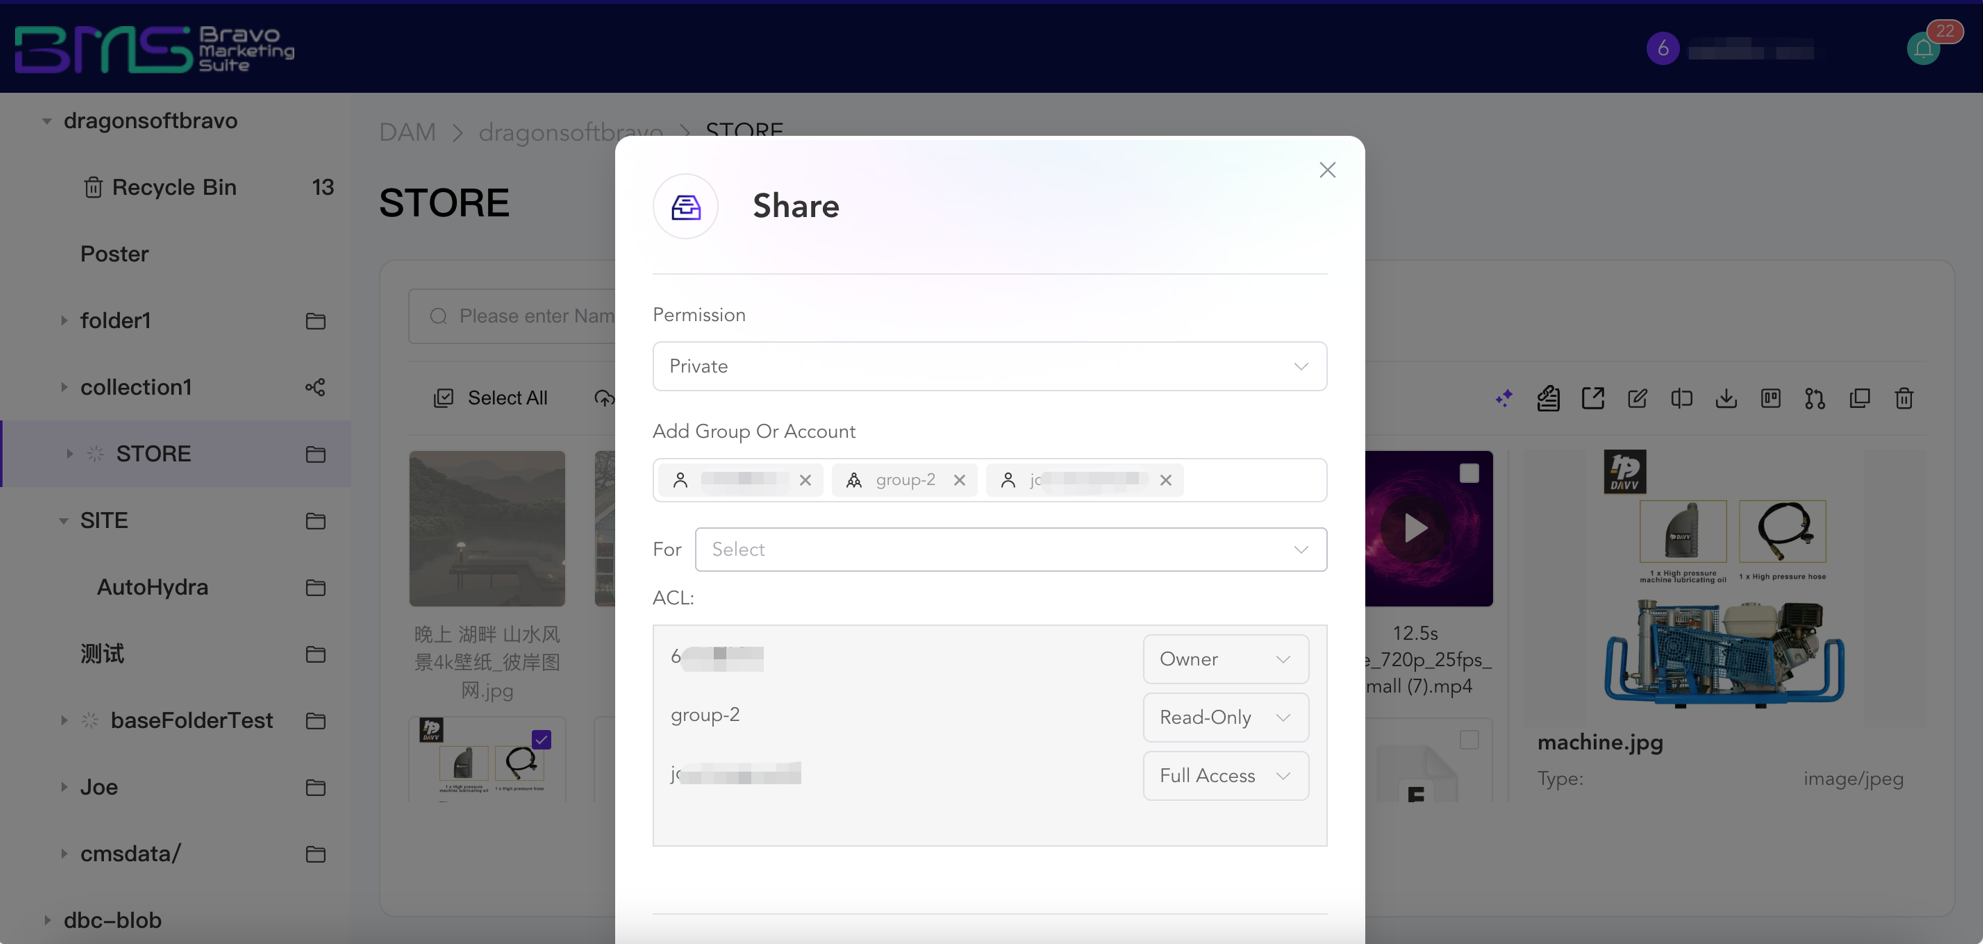Open the lake landscape image thumbnail

click(x=487, y=528)
